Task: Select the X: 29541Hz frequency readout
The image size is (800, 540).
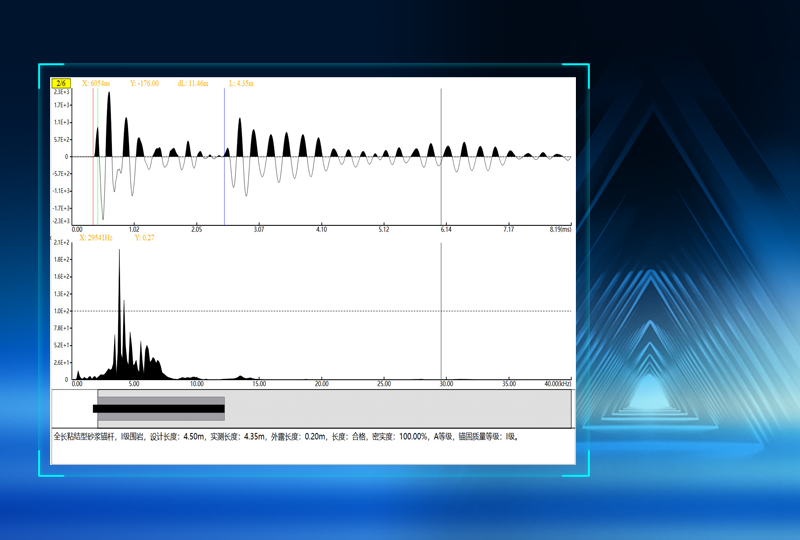Action: pyautogui.click(x=96, y=238)
